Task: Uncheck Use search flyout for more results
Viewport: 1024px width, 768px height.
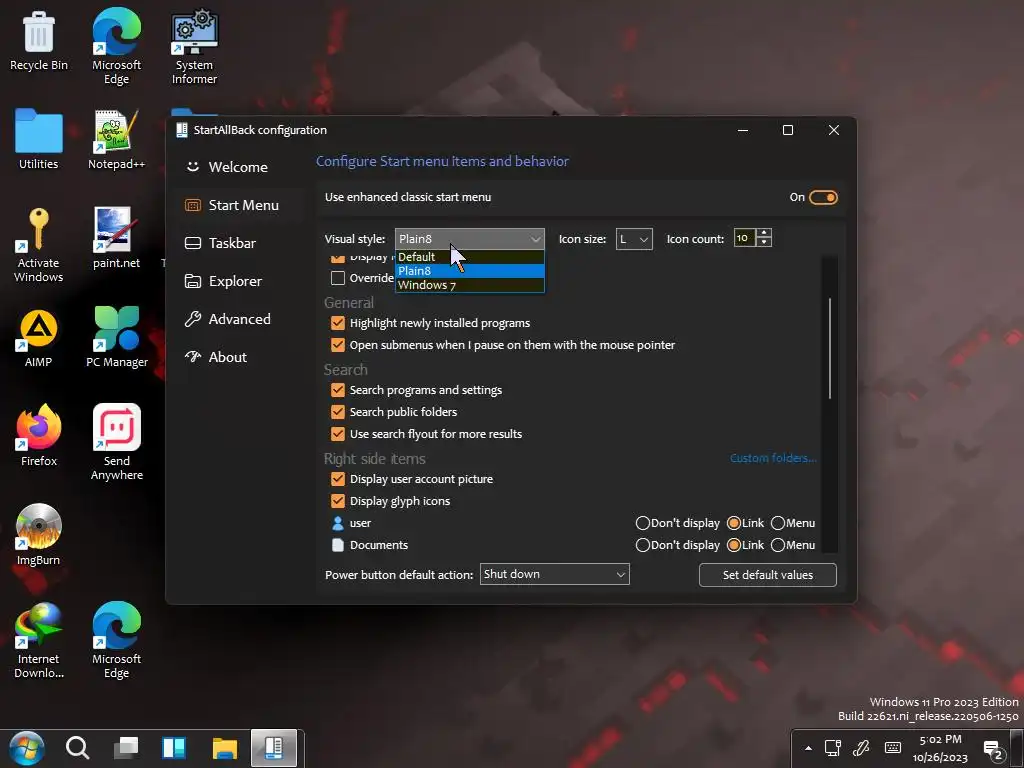Action: tap(338, 434)
